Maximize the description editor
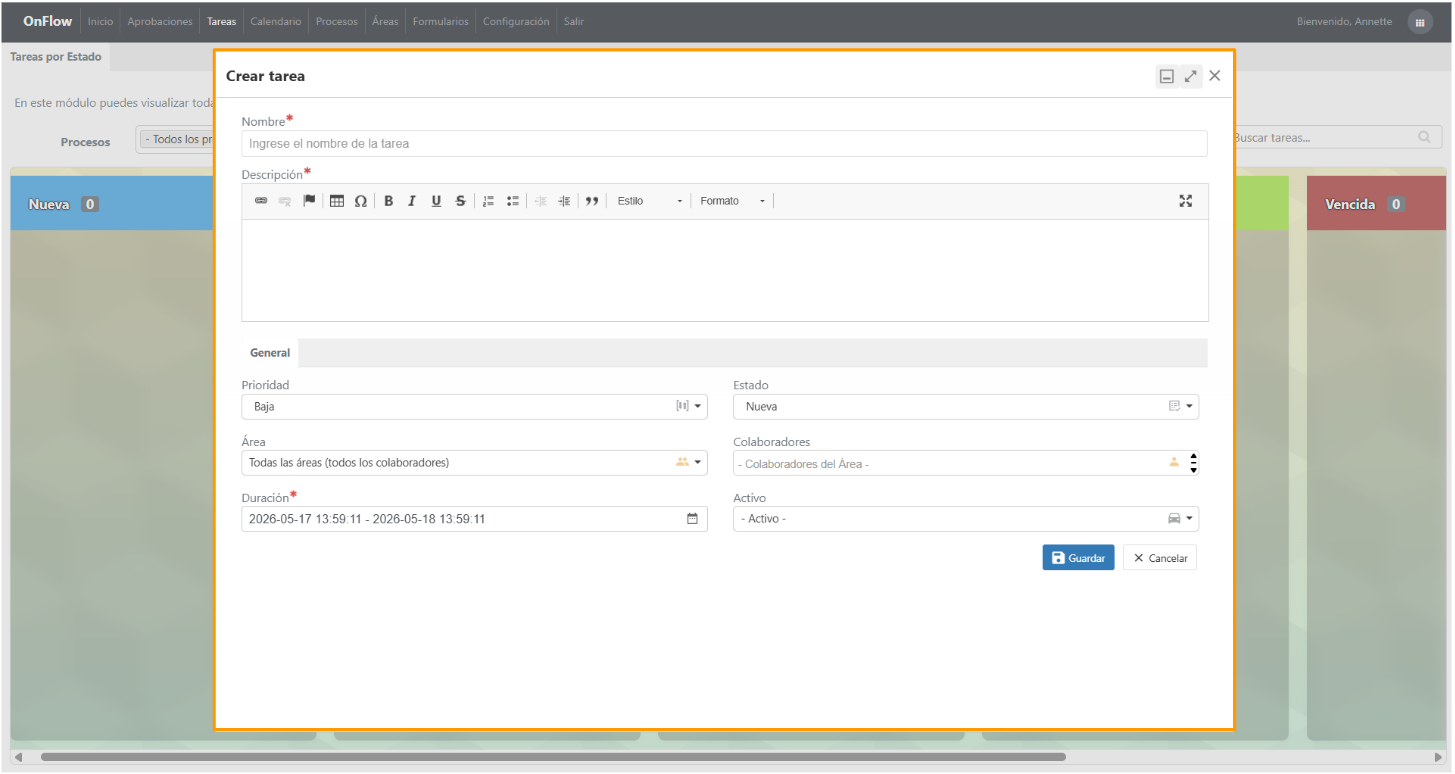 pos(1186,201)
